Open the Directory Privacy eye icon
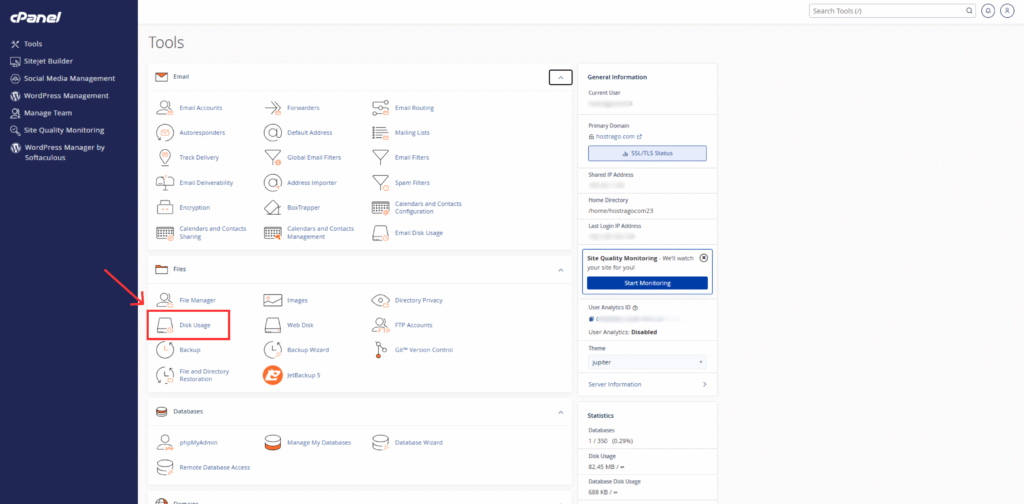Image resolution: width=1024 pixels, height=504 pixels. click(x=381, y=300)
